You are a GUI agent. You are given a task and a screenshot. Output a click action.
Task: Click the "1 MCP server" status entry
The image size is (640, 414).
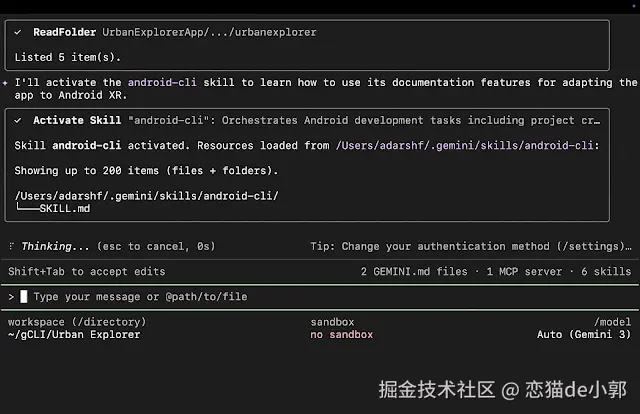524,272
